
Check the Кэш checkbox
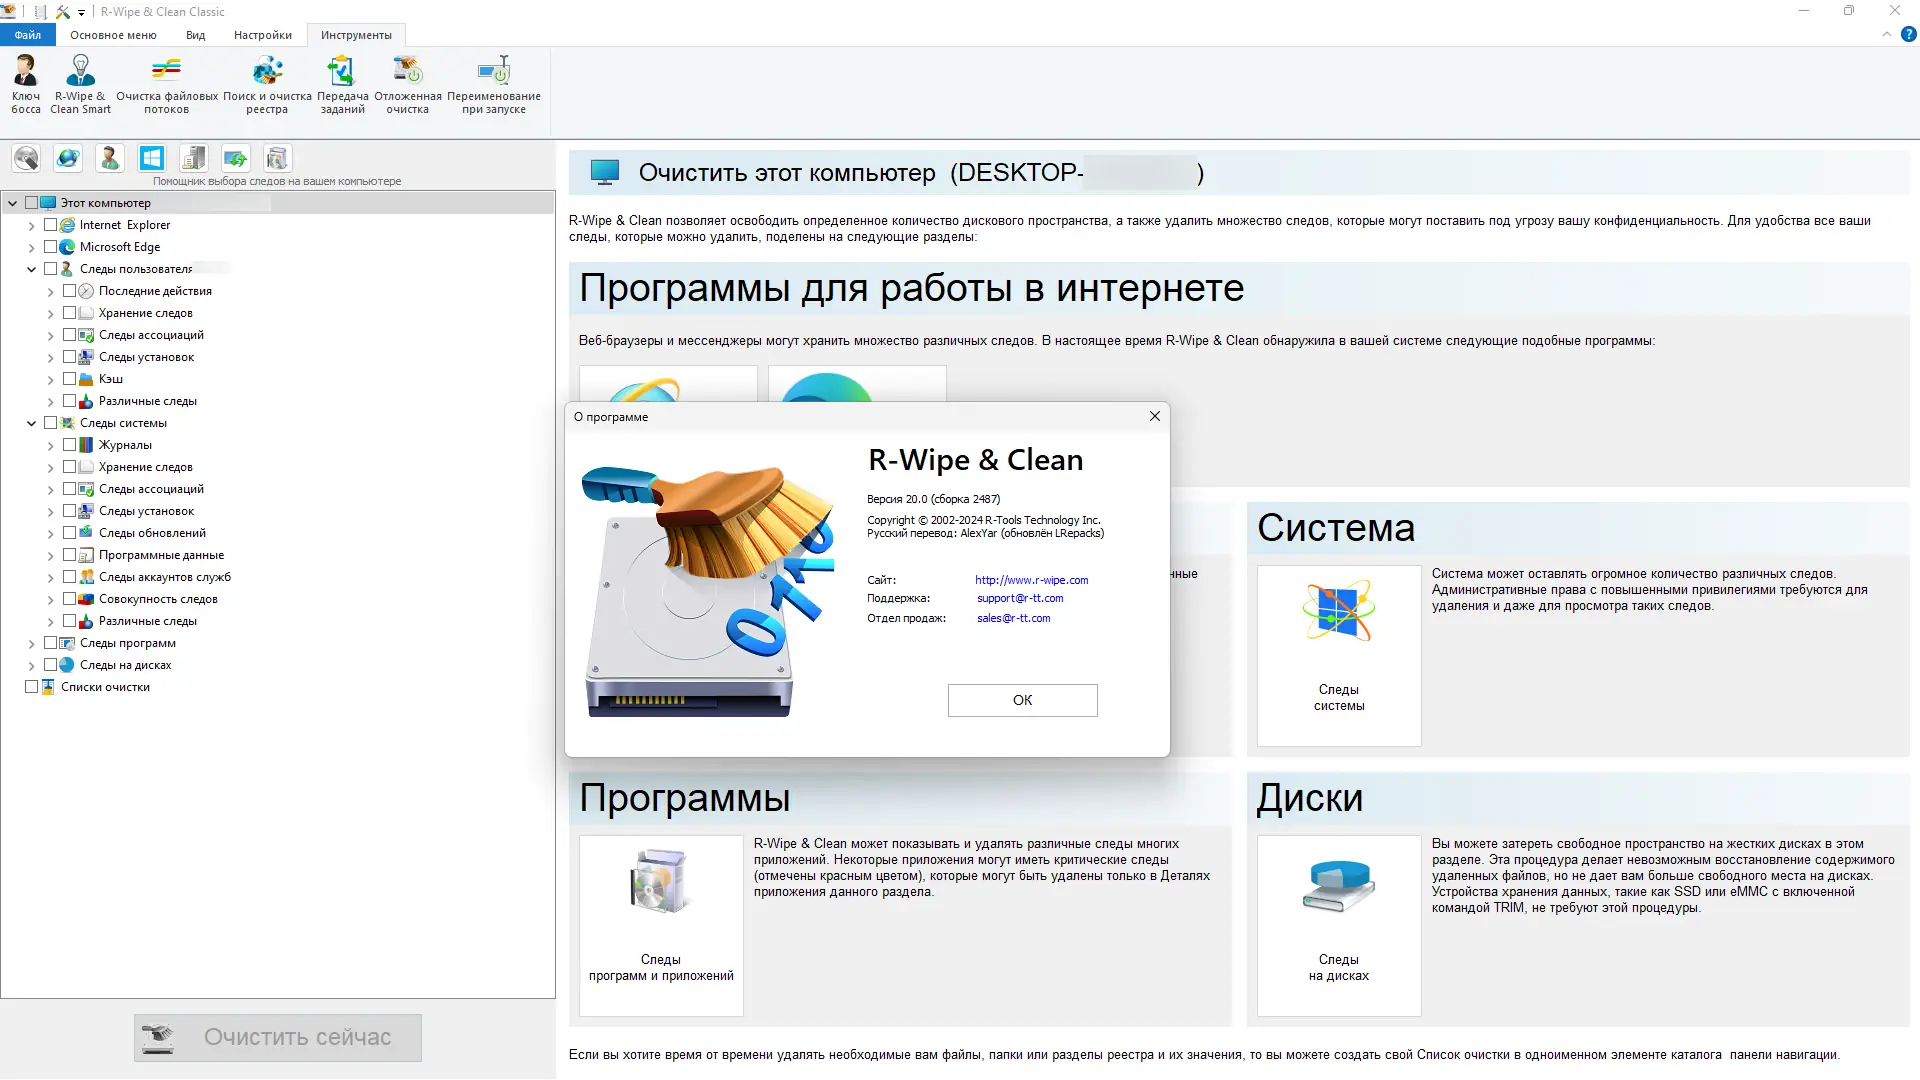point(68,379)
